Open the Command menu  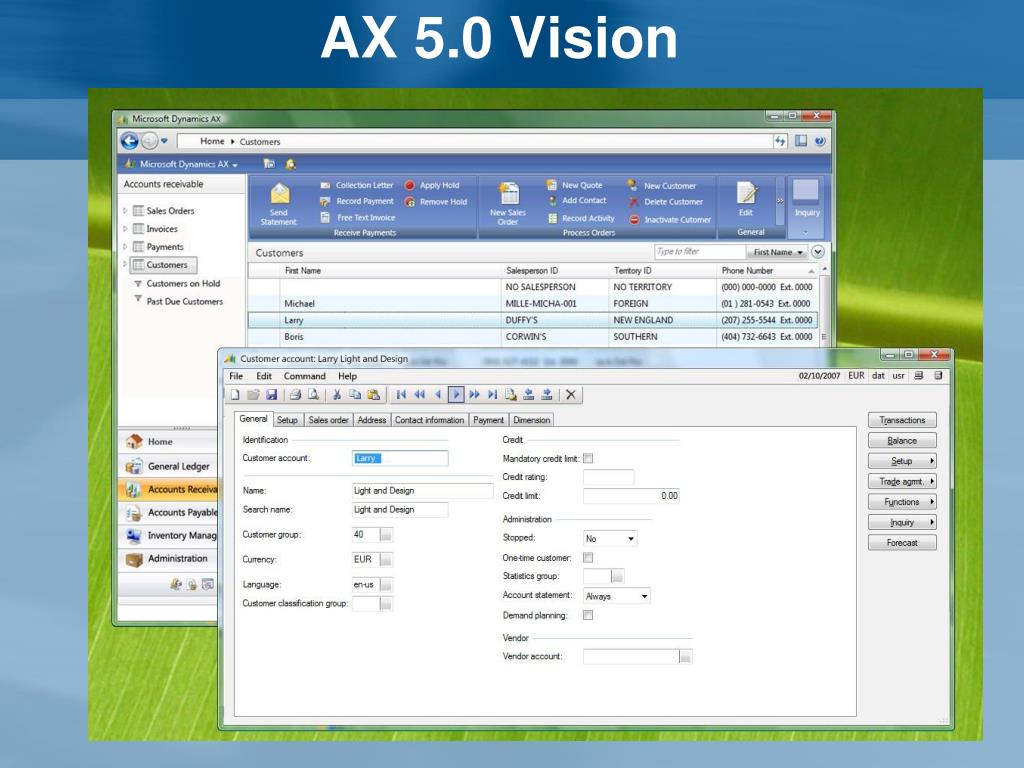(x=304, y=376)
